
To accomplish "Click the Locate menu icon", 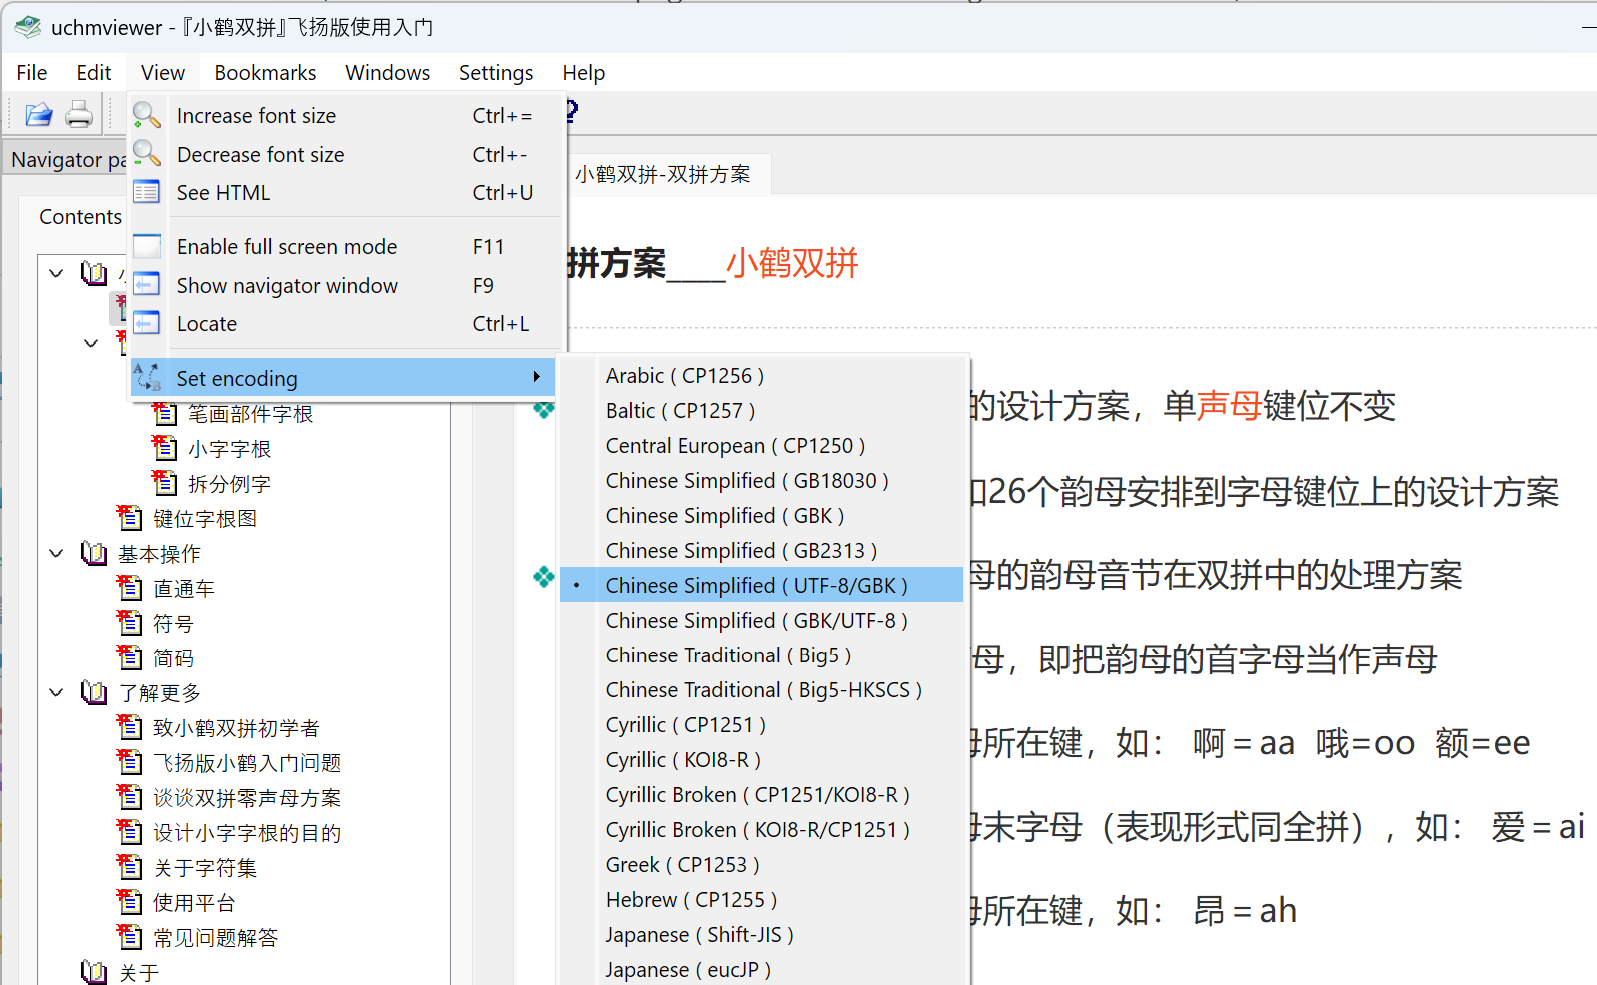I will coord(147,323).
